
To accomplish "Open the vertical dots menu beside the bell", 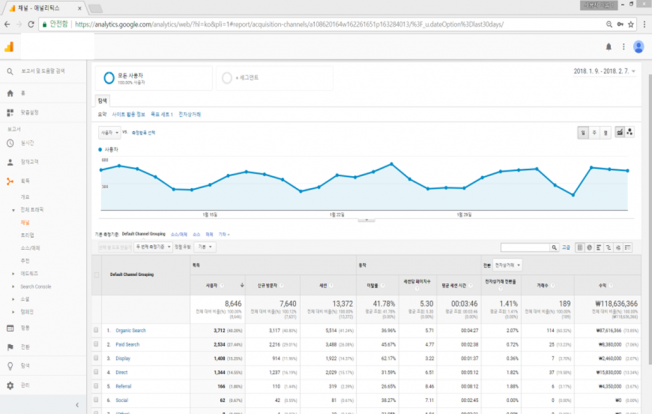I will (x=623, y=47).
